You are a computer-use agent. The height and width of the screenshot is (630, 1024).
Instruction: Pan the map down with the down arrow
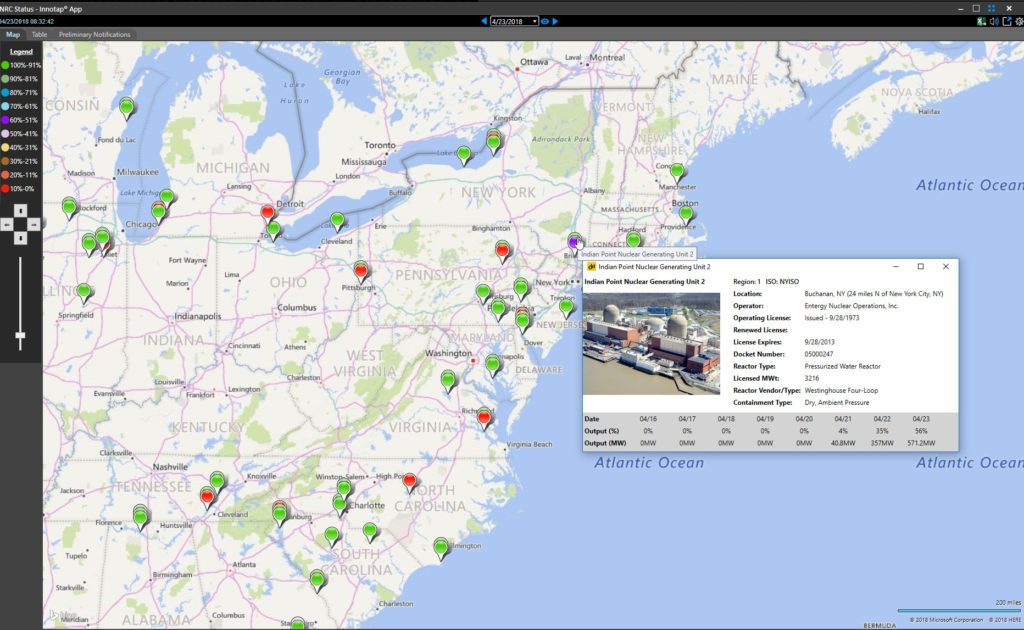(x=20, y=238)
